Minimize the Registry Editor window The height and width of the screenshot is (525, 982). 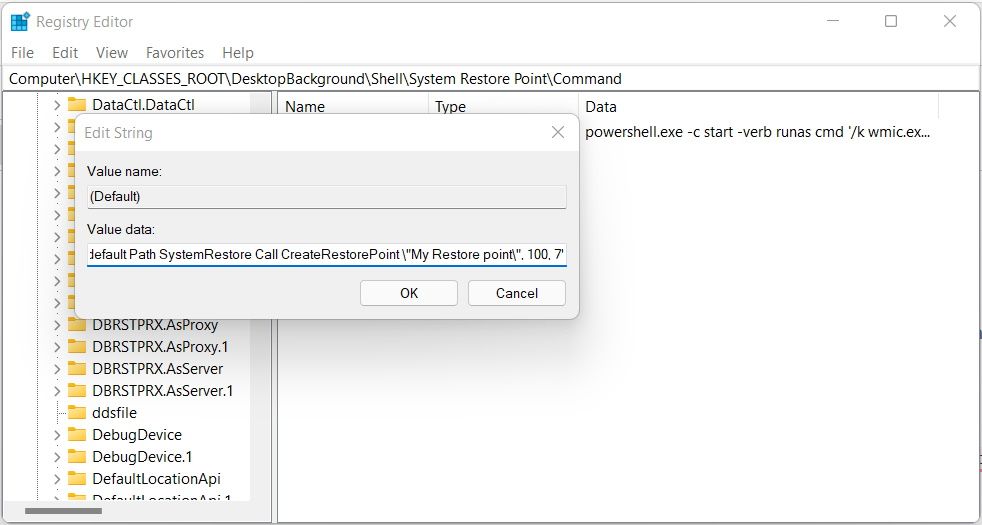832,21
